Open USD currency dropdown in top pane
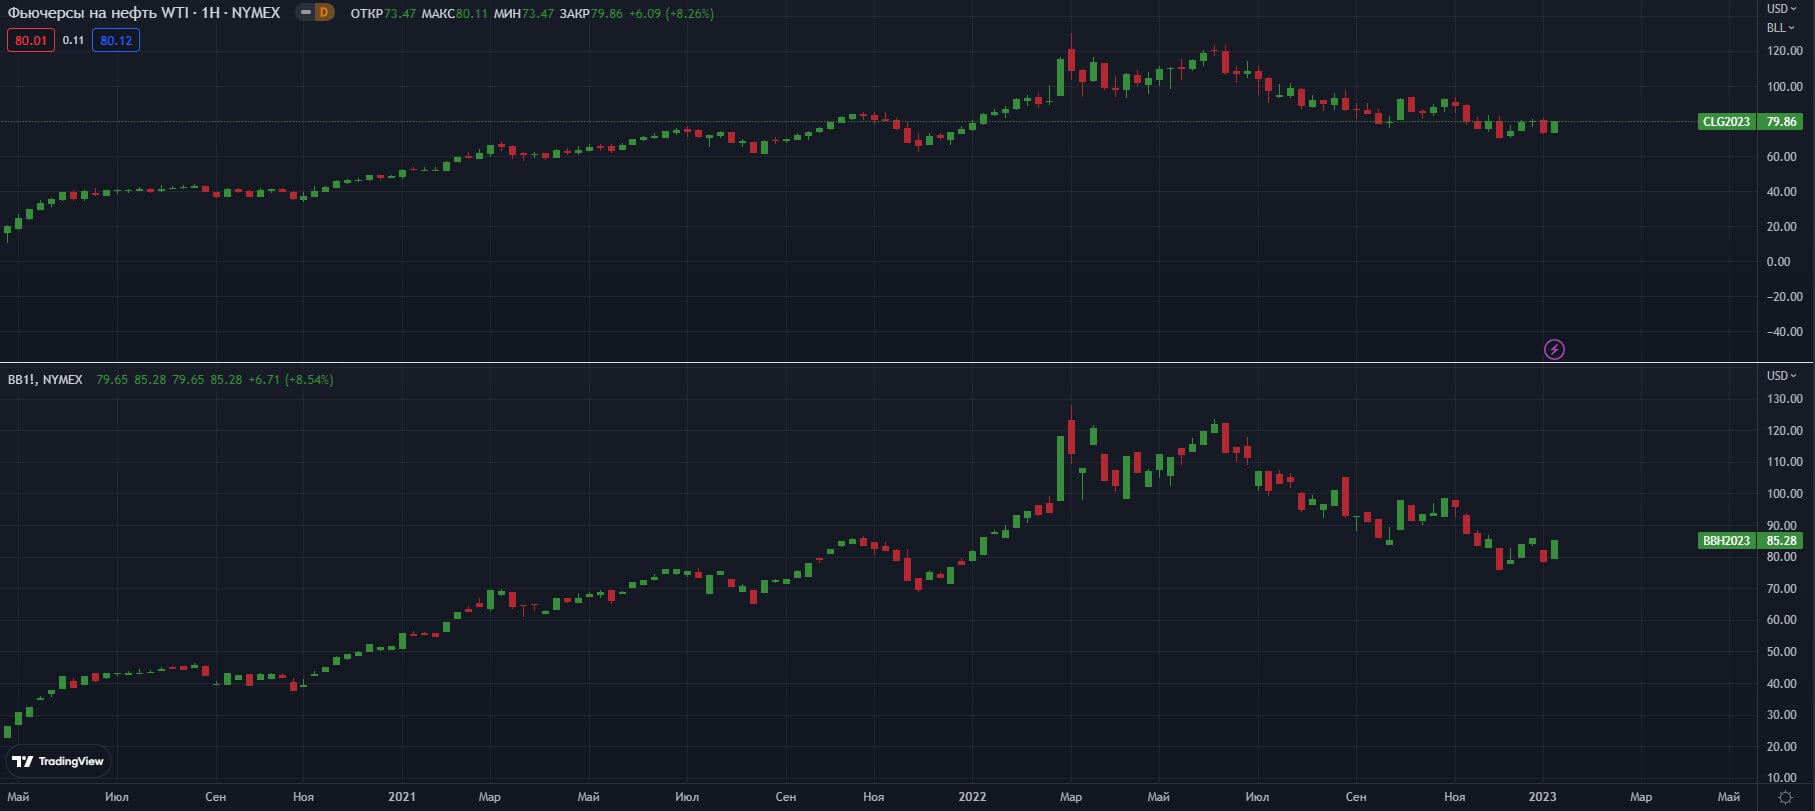 1781,9
